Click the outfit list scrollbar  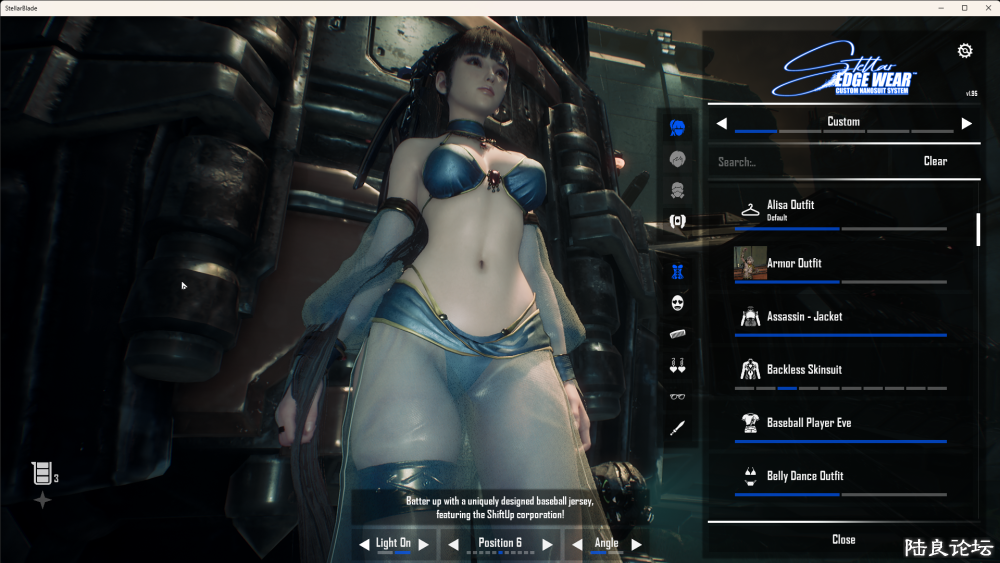(x=978, y=230)
